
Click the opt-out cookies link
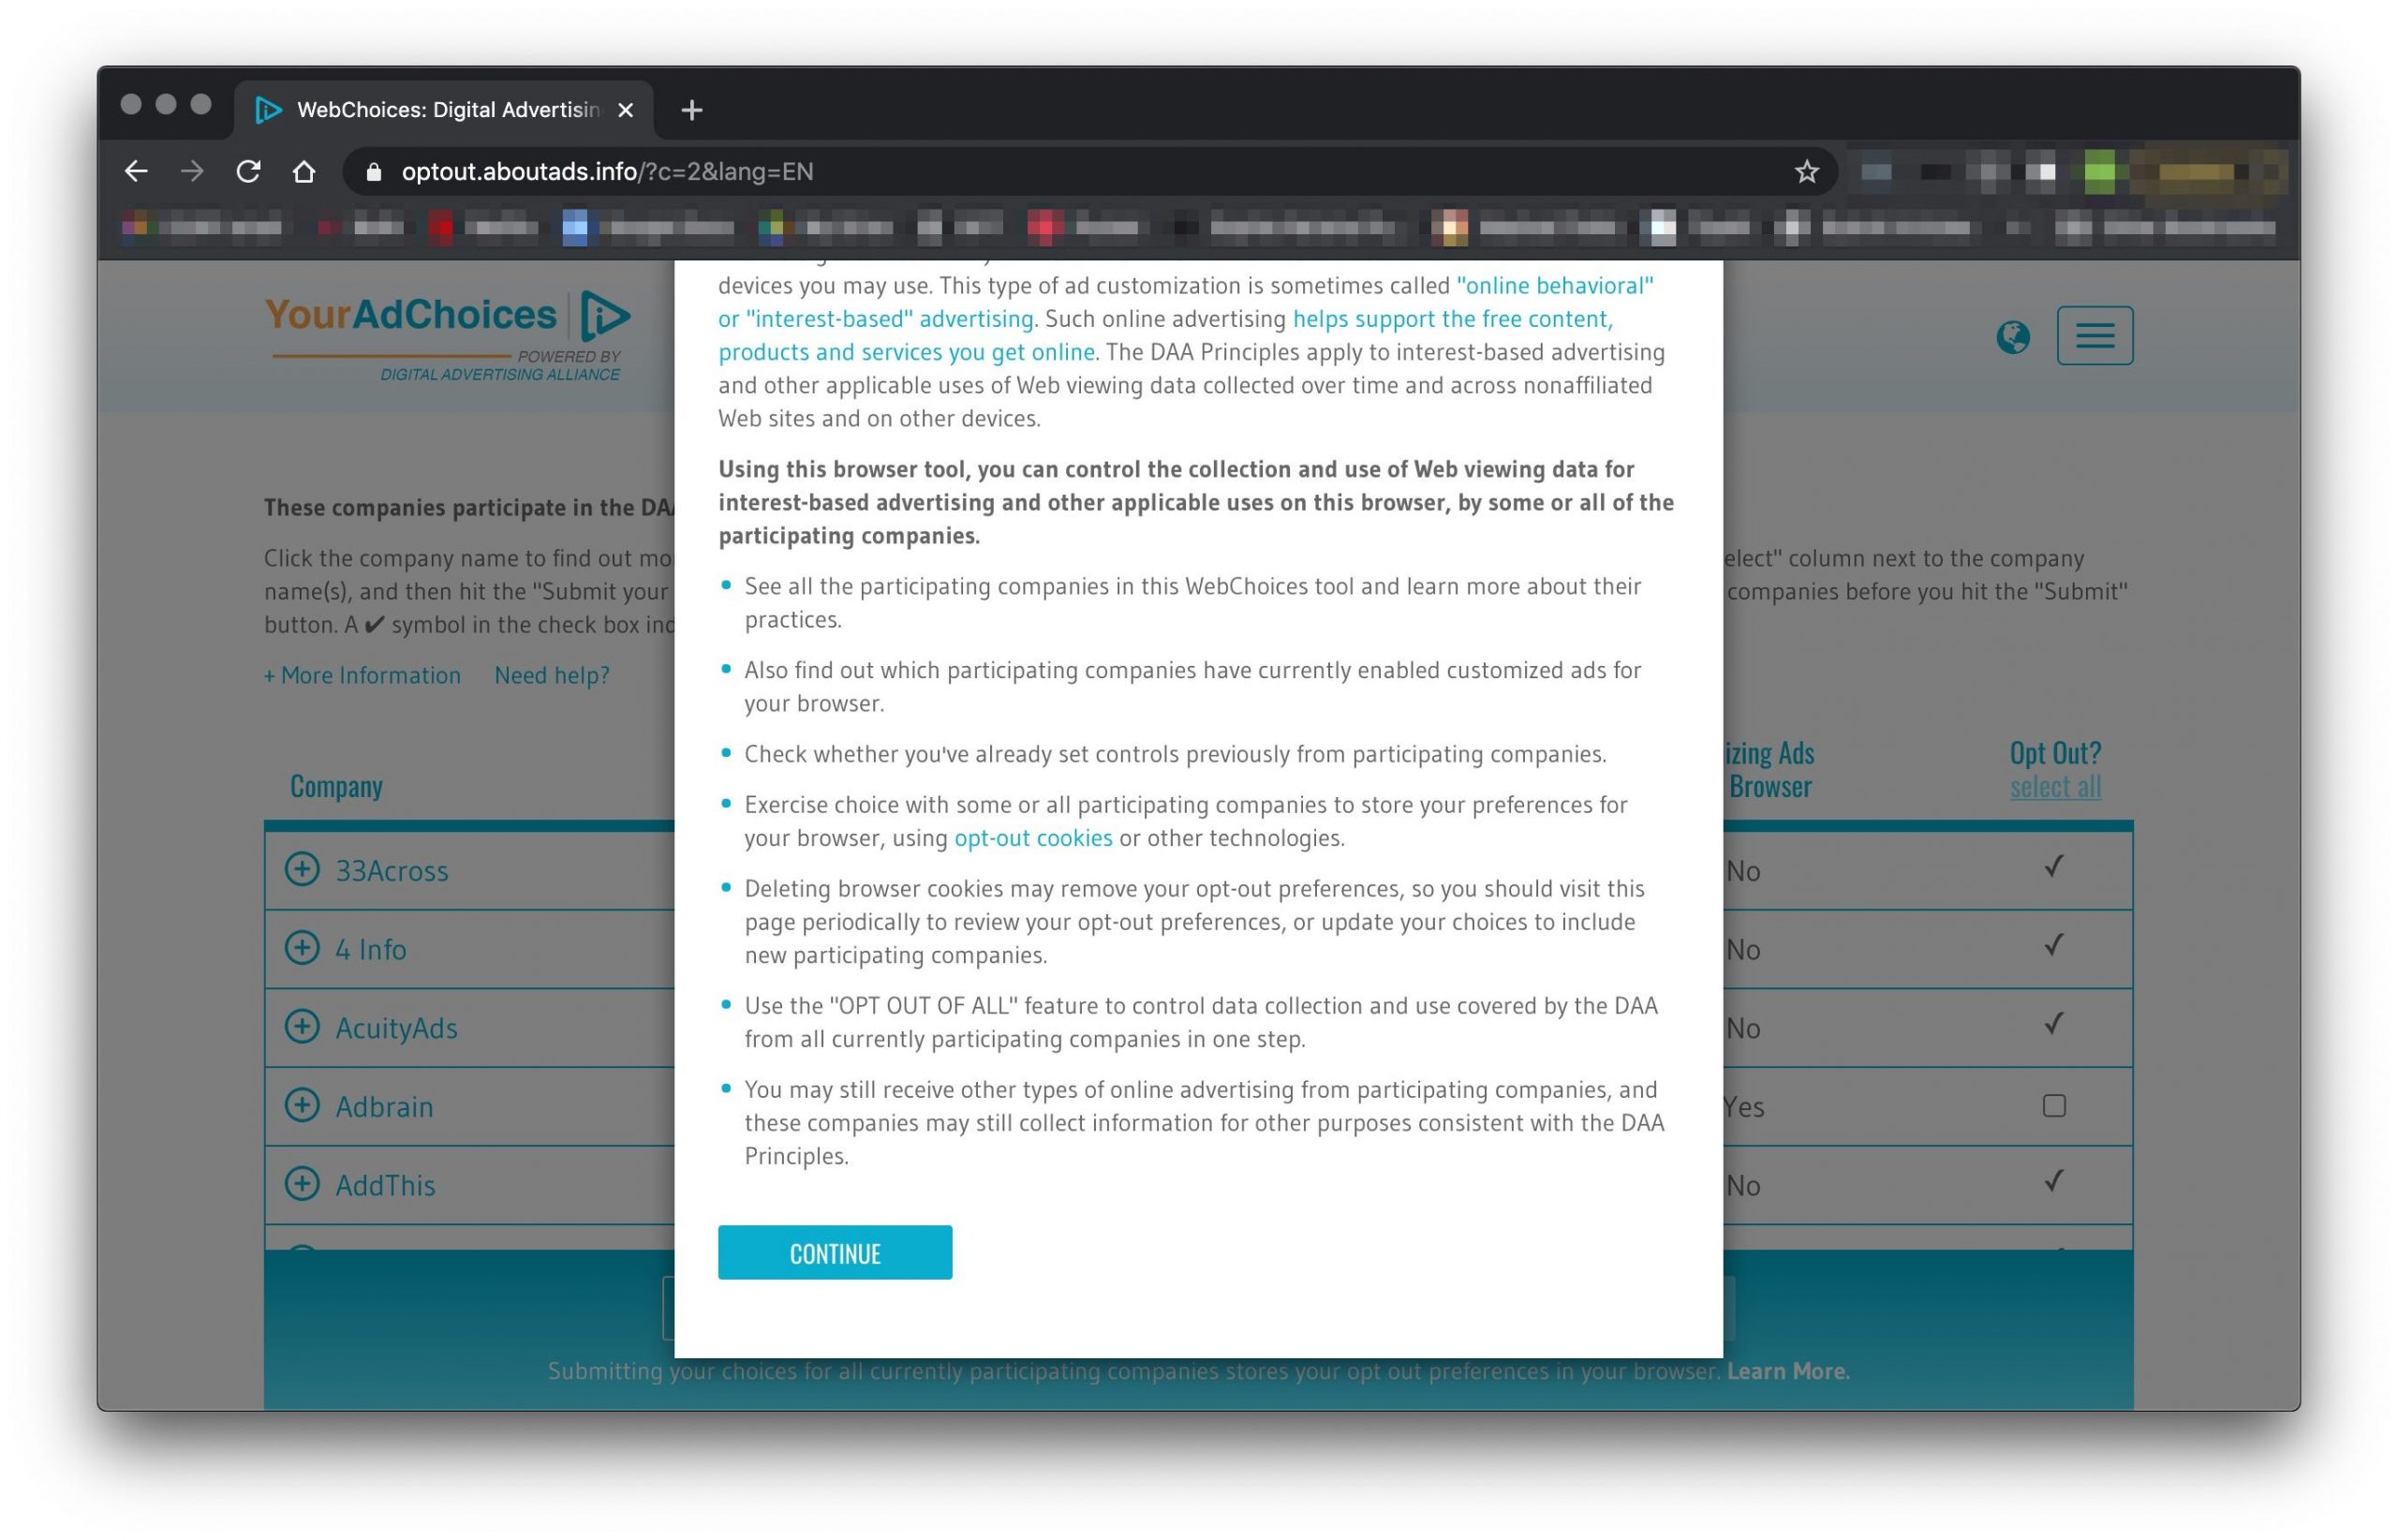point(1033,836)
